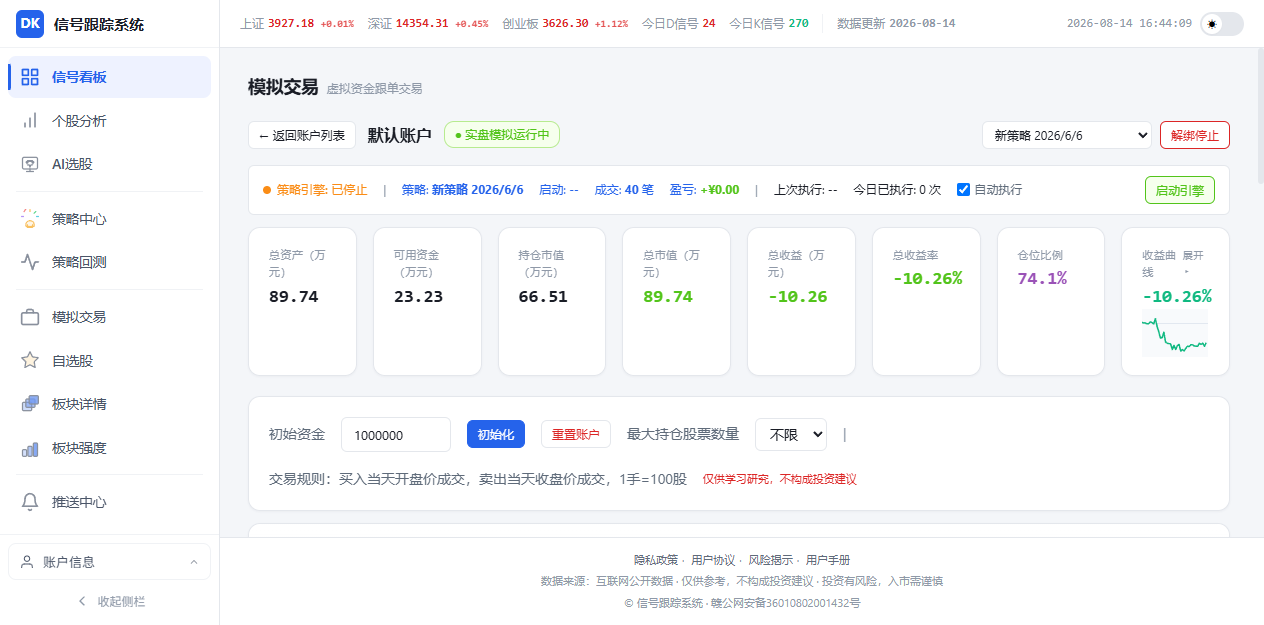Click the 持仓市值 66.51 card
1264x625 pixels.
click(552, 301)
